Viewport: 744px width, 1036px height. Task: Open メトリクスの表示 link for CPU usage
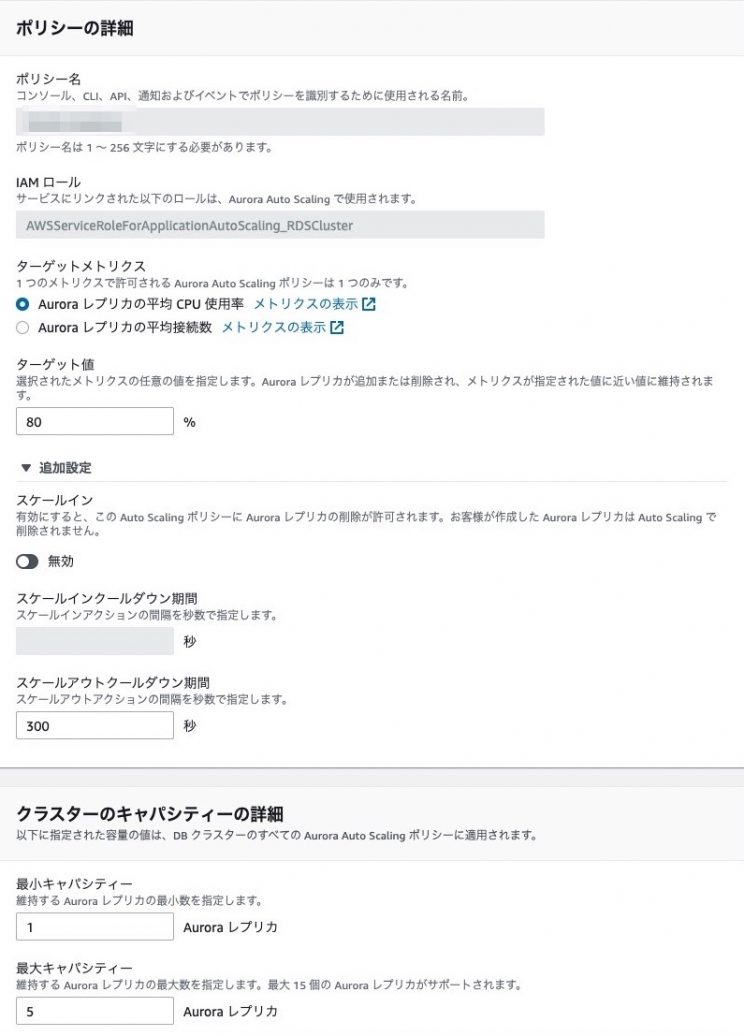pos(305,304)
